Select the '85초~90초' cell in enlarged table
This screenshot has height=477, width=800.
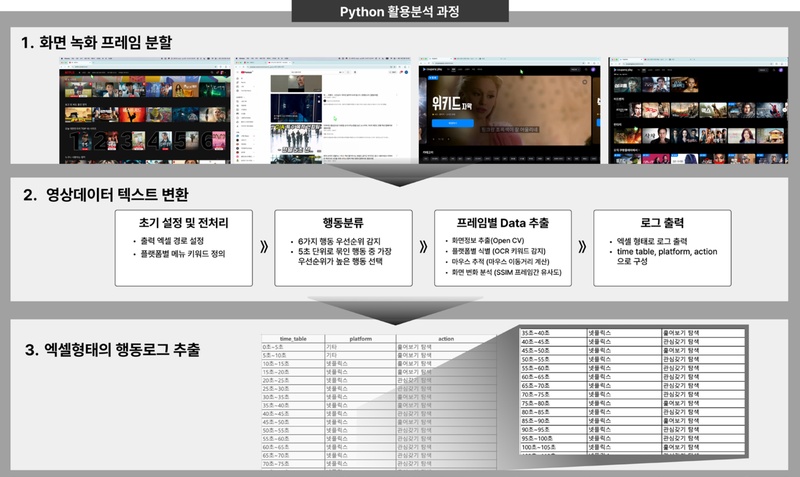(554, 421)
